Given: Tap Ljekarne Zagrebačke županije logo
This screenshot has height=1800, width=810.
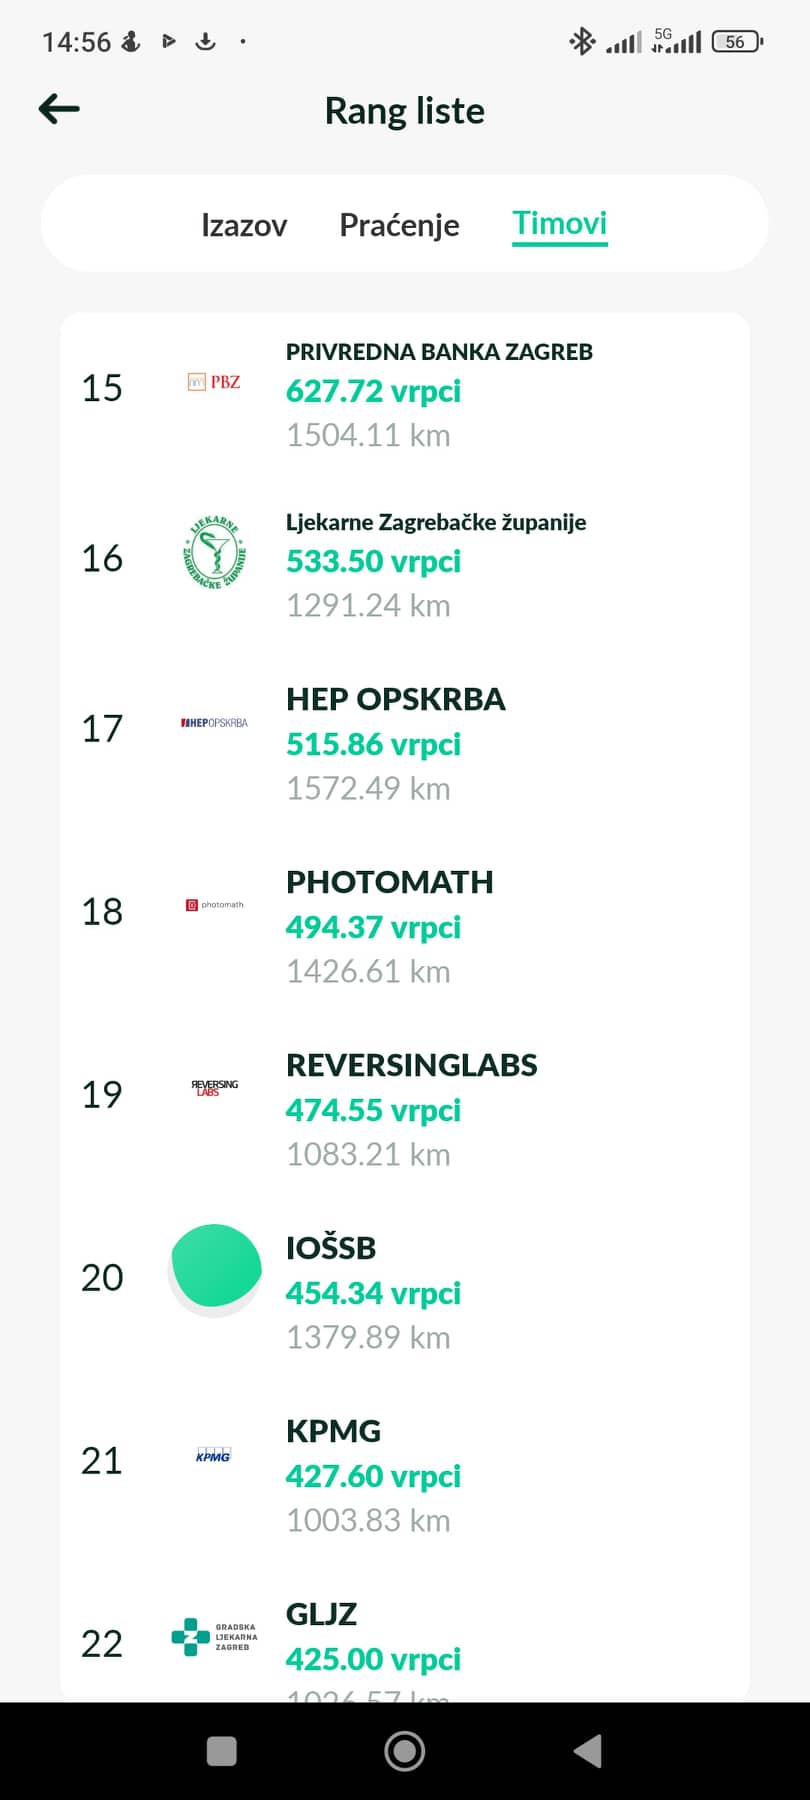Looking at the screenshot, I should (x=214, y=553).
